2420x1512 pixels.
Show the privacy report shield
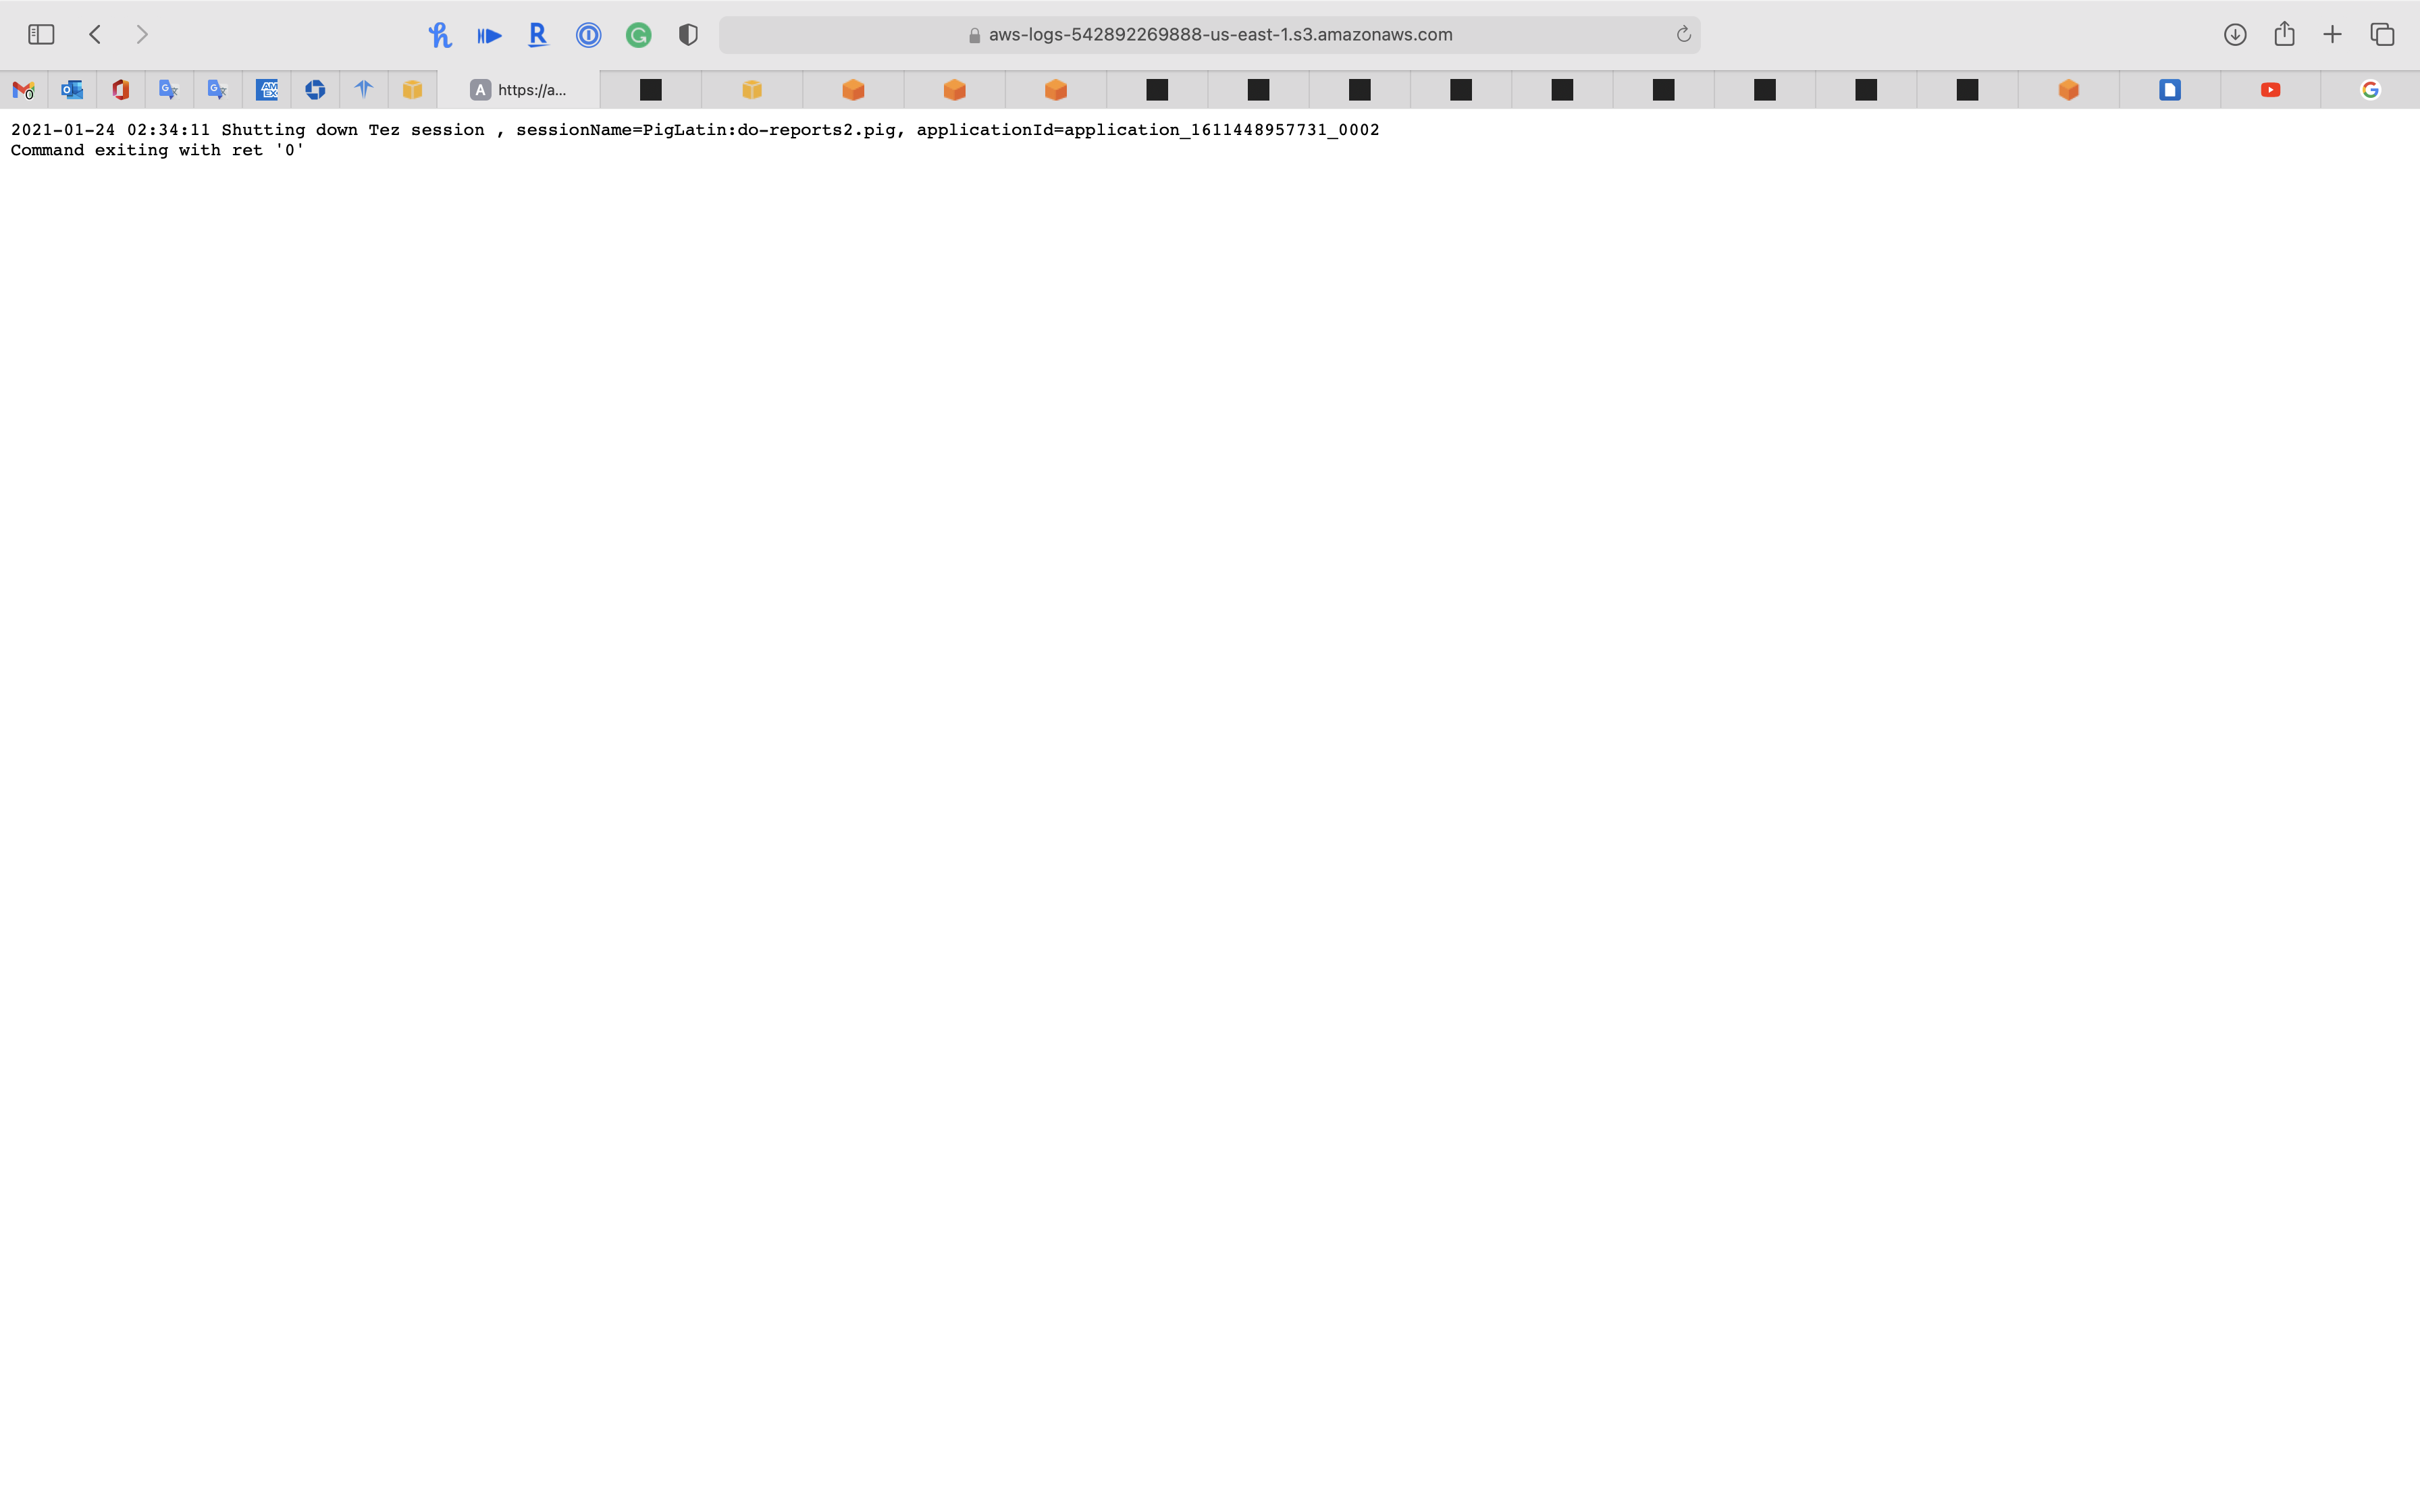(x=688, y=35)
